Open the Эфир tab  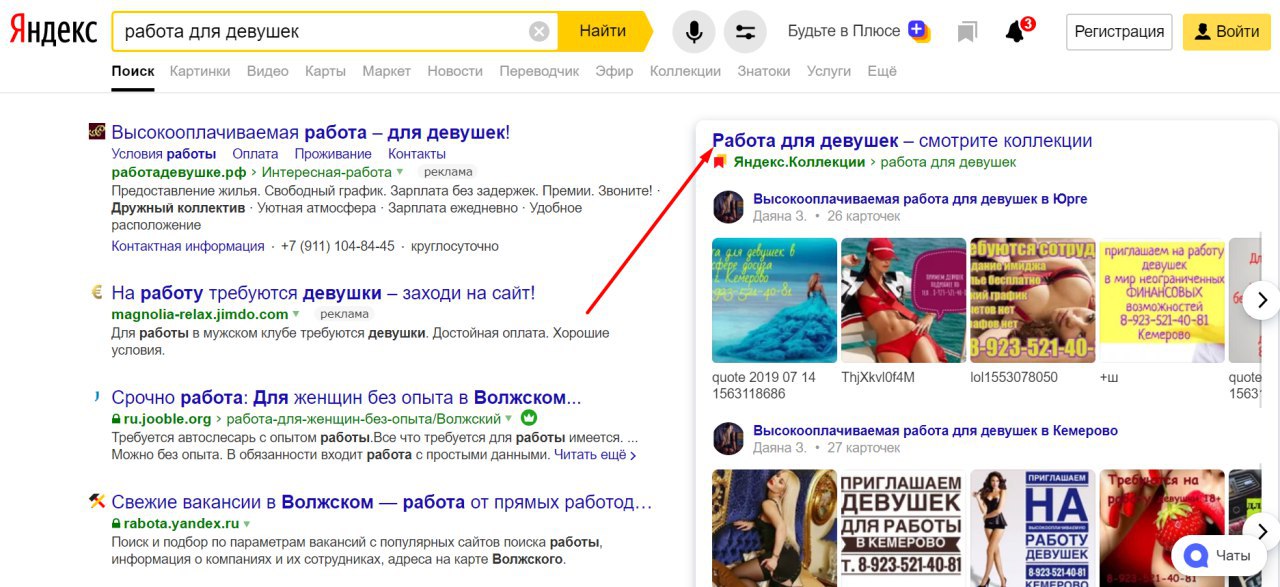614,71
